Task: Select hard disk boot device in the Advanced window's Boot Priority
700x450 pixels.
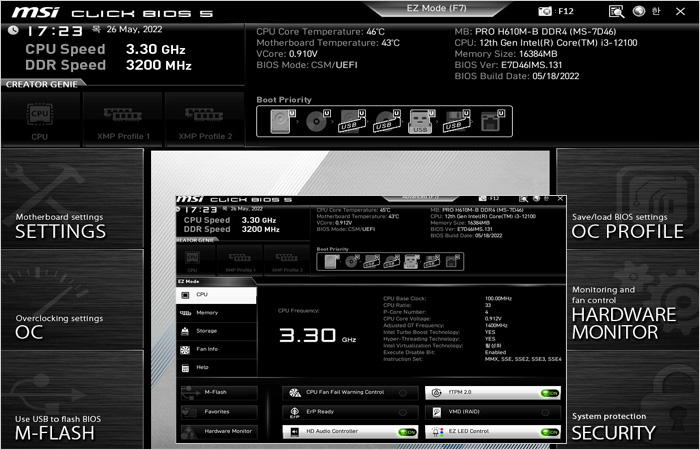Action: pyautogui.click(x=283, y=121)
